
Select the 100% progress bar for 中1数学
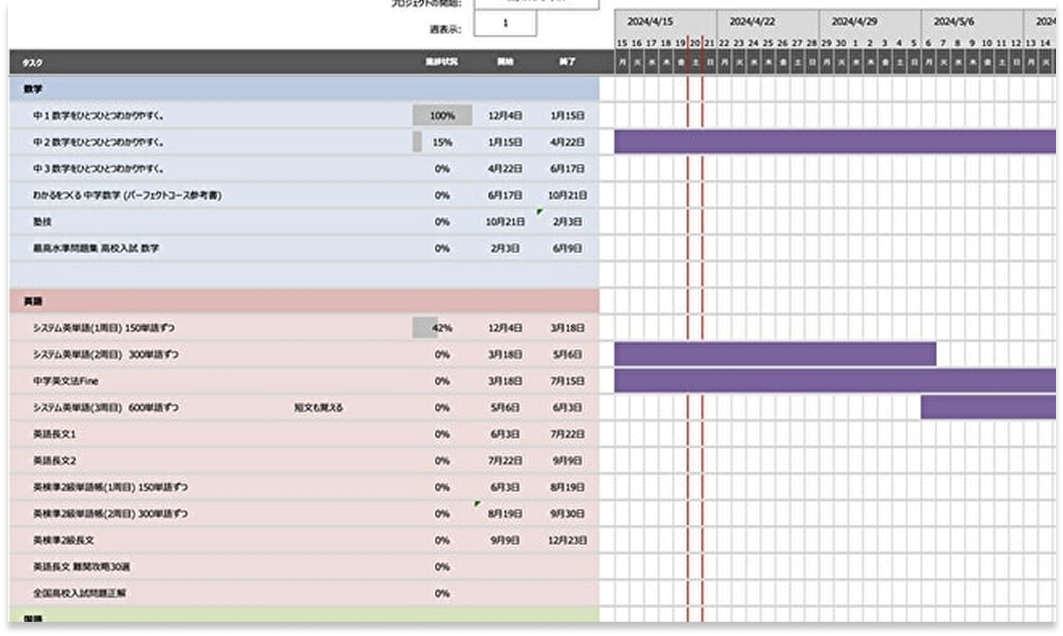pos(442,116)
